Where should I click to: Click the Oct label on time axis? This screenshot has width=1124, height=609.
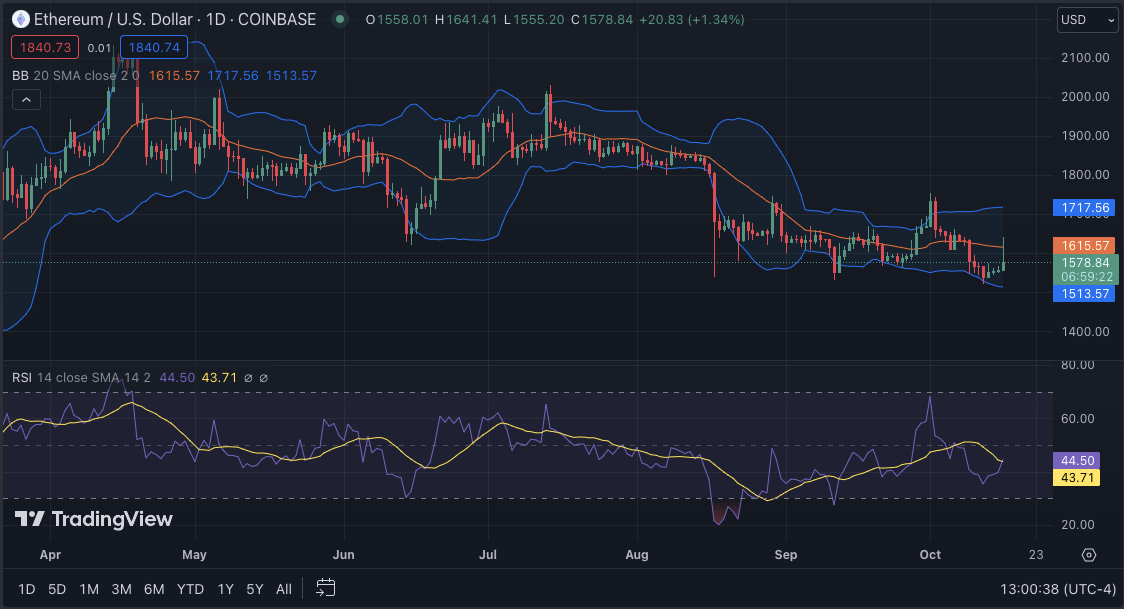coord(930,555)
